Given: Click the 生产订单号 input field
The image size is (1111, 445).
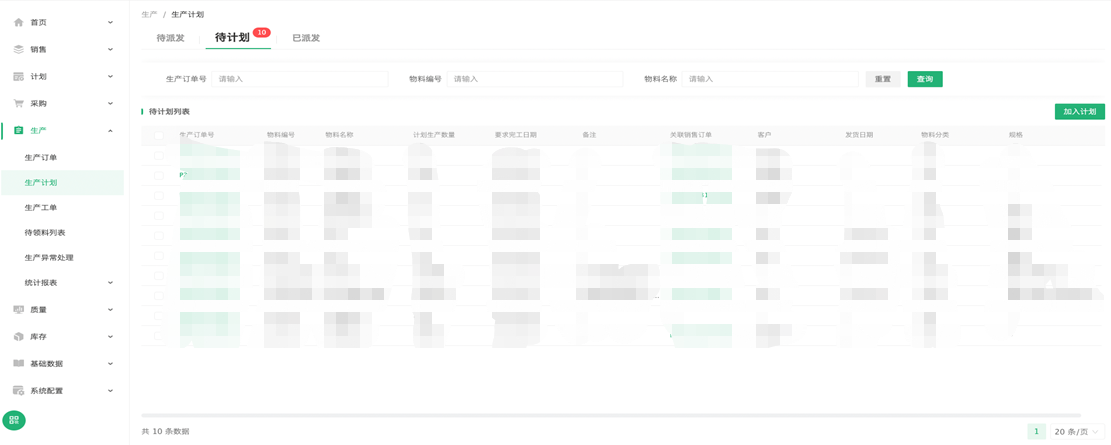Looking at the screenshot, I should pyautogui.click(x=300, y=79).
